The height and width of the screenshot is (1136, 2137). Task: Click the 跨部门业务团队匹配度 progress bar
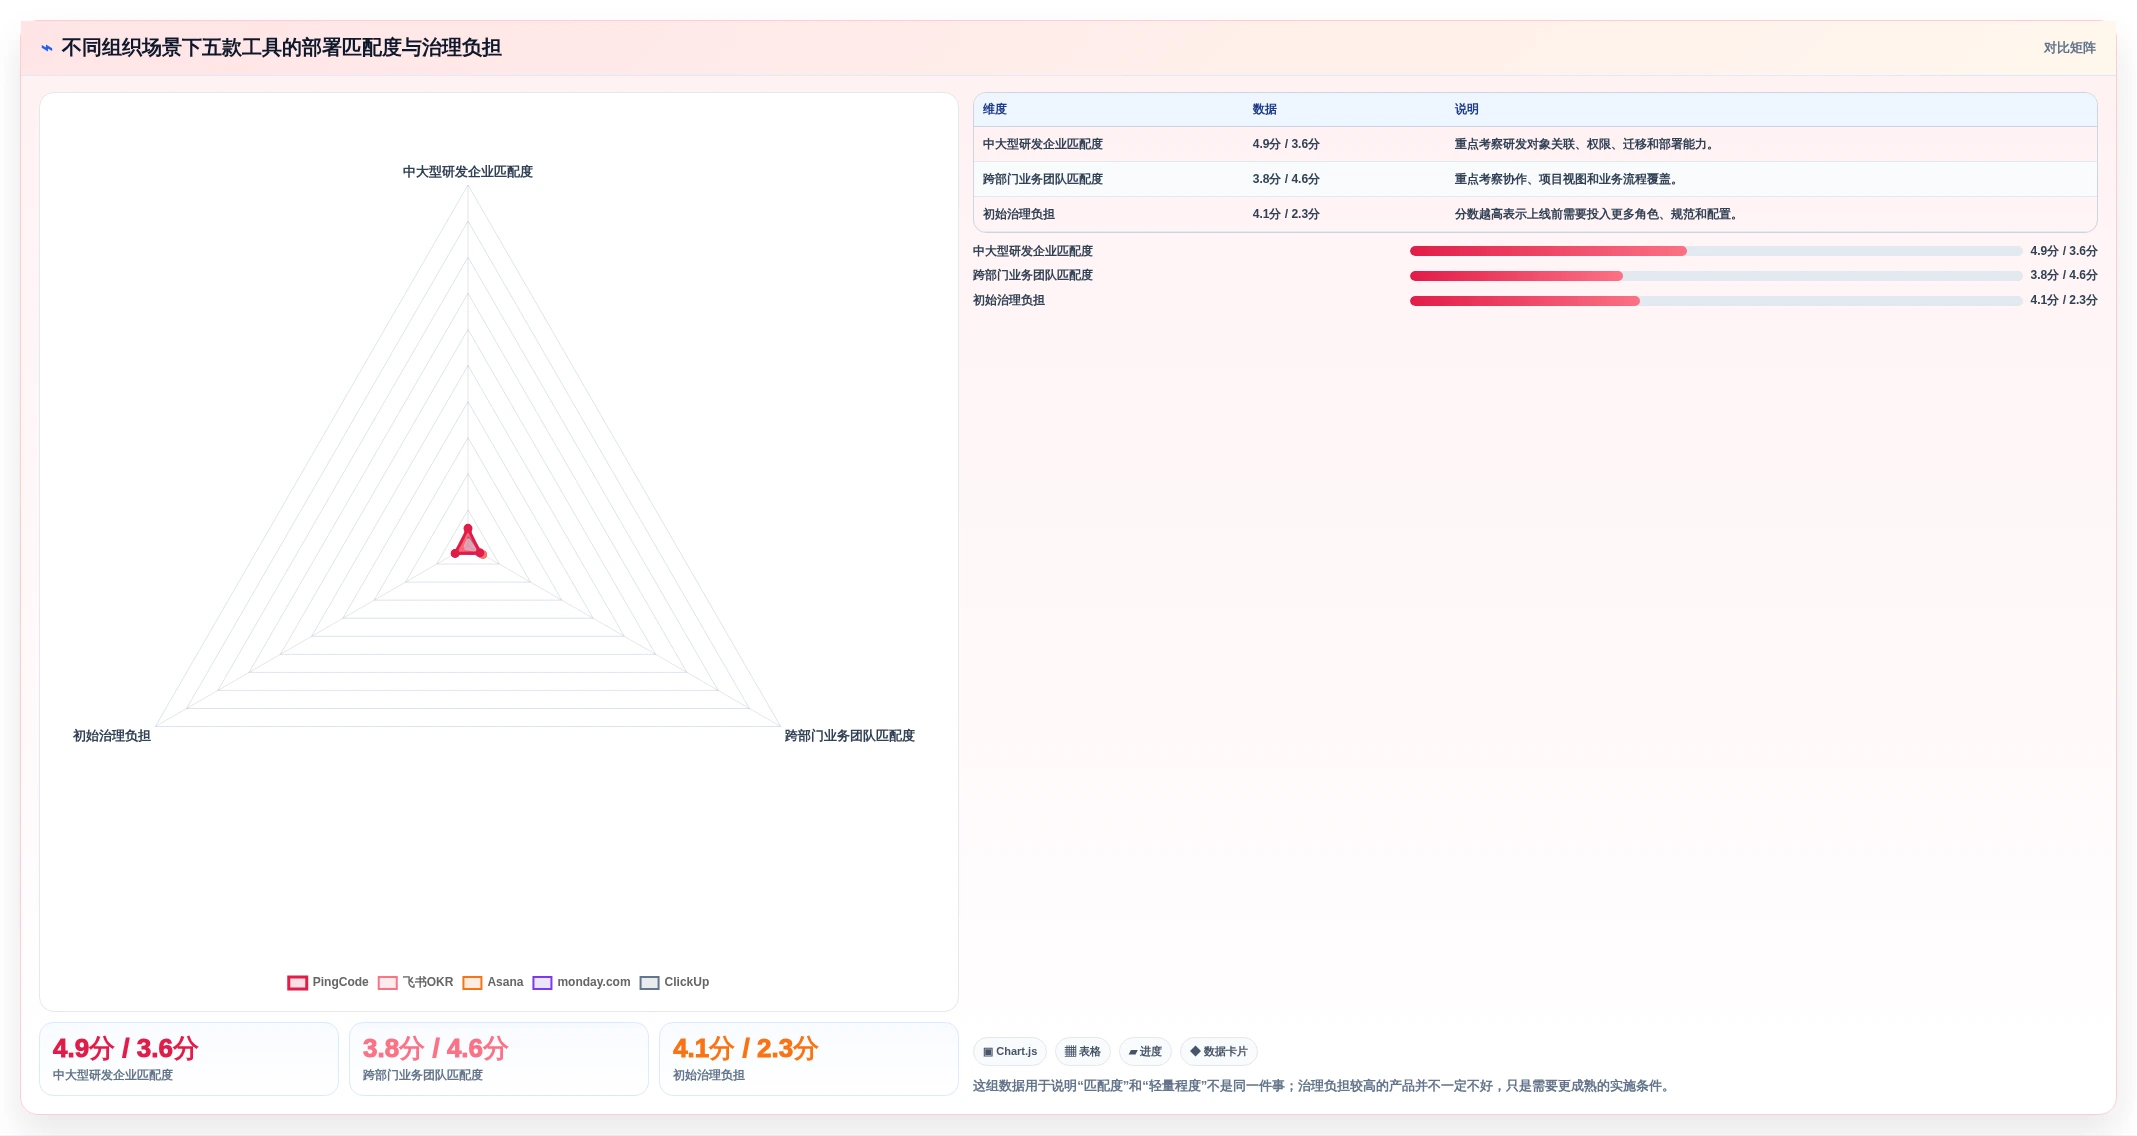point(1715,276)
